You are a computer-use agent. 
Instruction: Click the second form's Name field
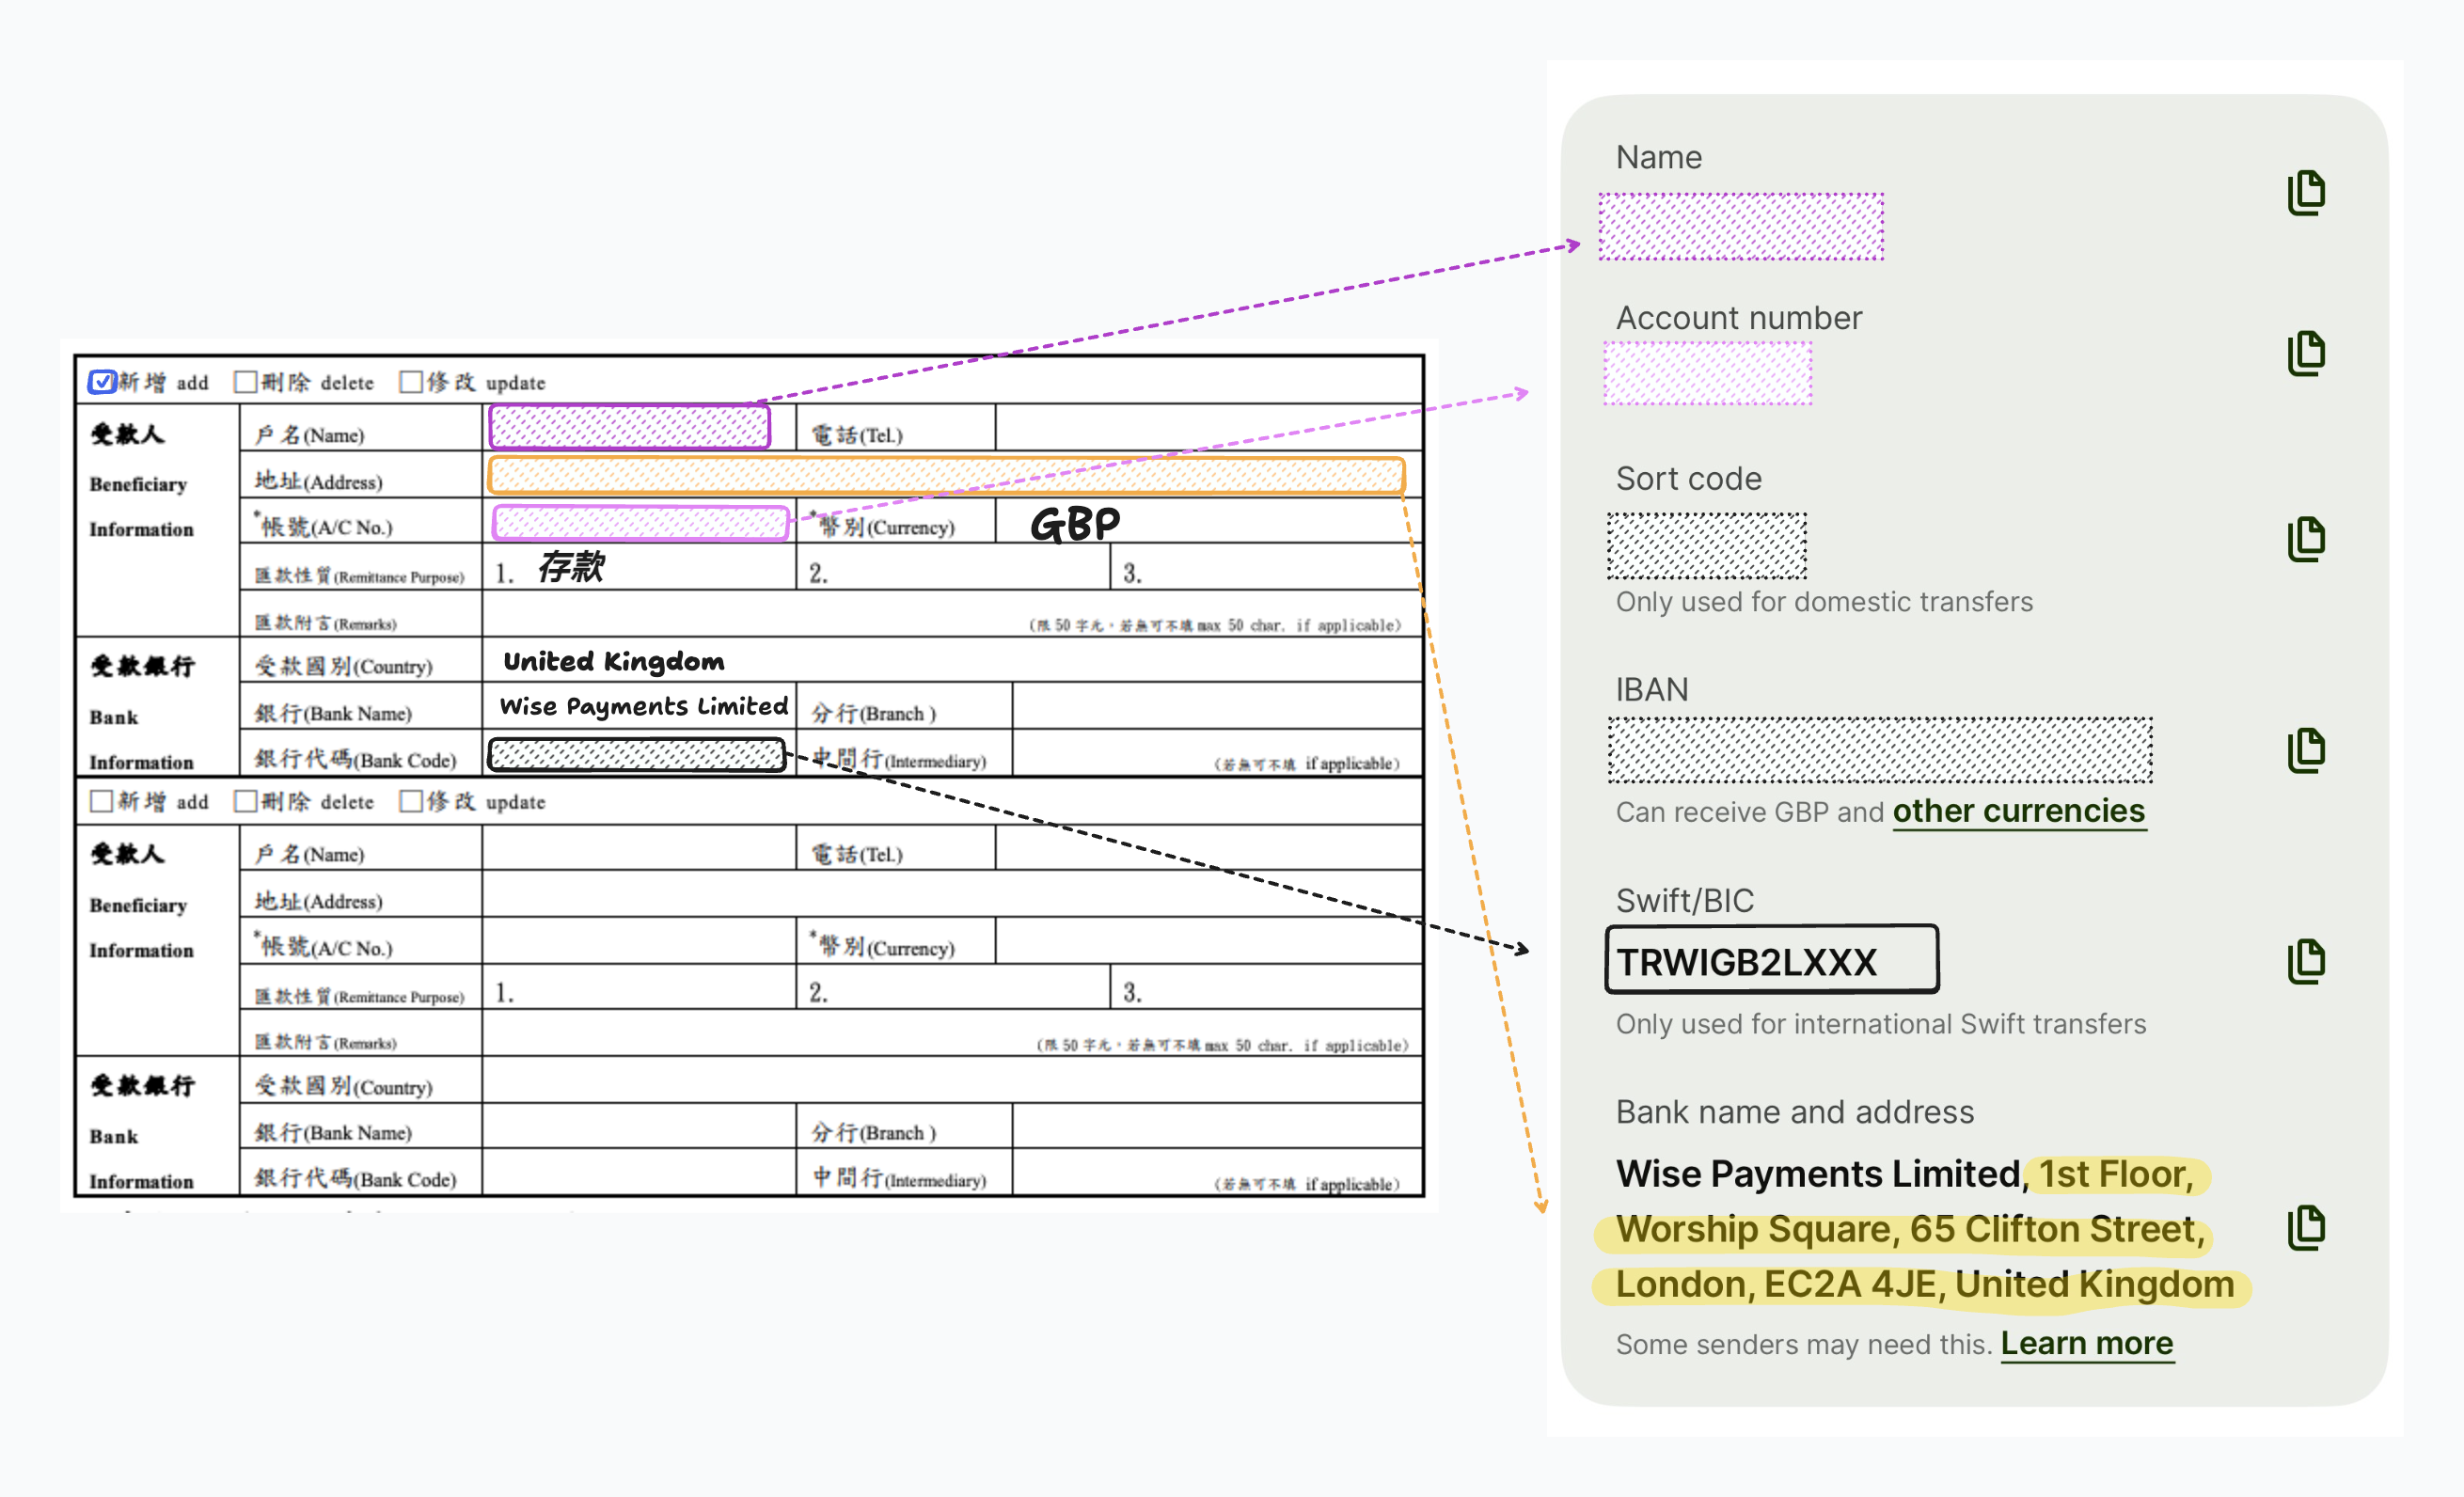click(x=639, y=848)
